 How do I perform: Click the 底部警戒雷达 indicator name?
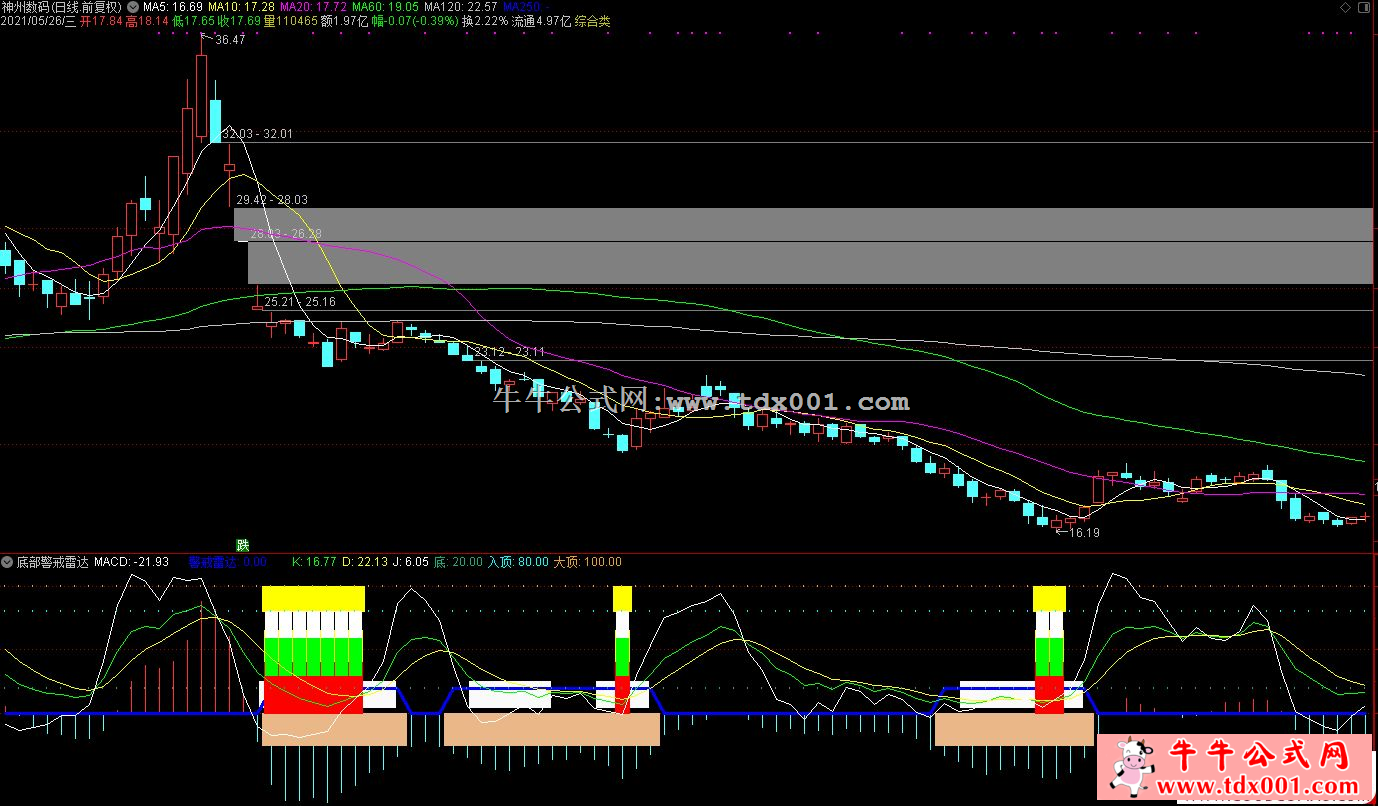[x=52, y=562]
